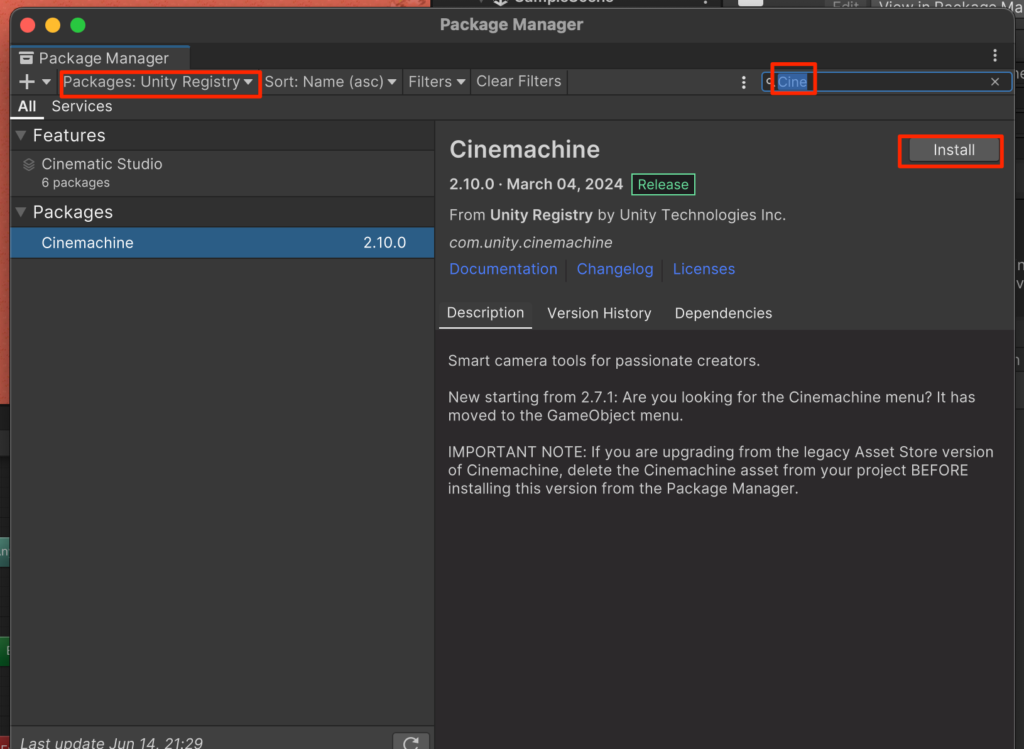Viewport: 1024px width, 749px height.
Task: Open the window kebab menu icon
Action: coord(995,56)
